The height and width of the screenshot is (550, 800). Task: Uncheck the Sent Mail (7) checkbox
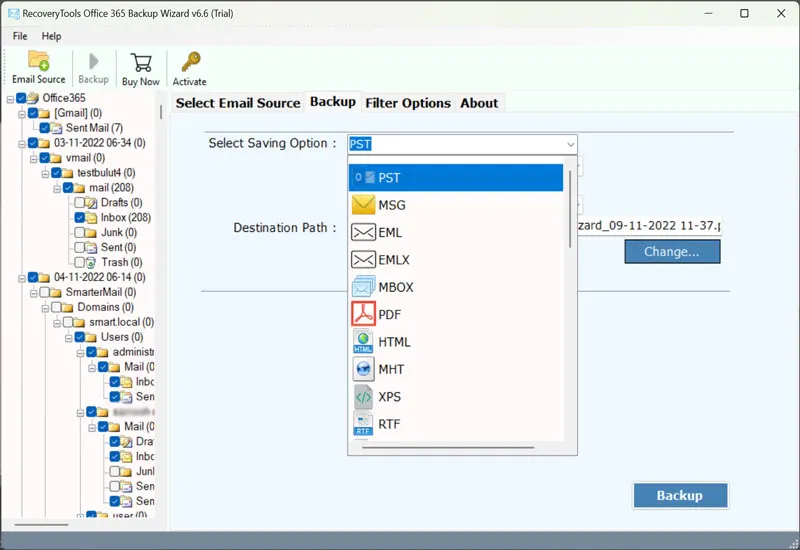tap(45, 128)
